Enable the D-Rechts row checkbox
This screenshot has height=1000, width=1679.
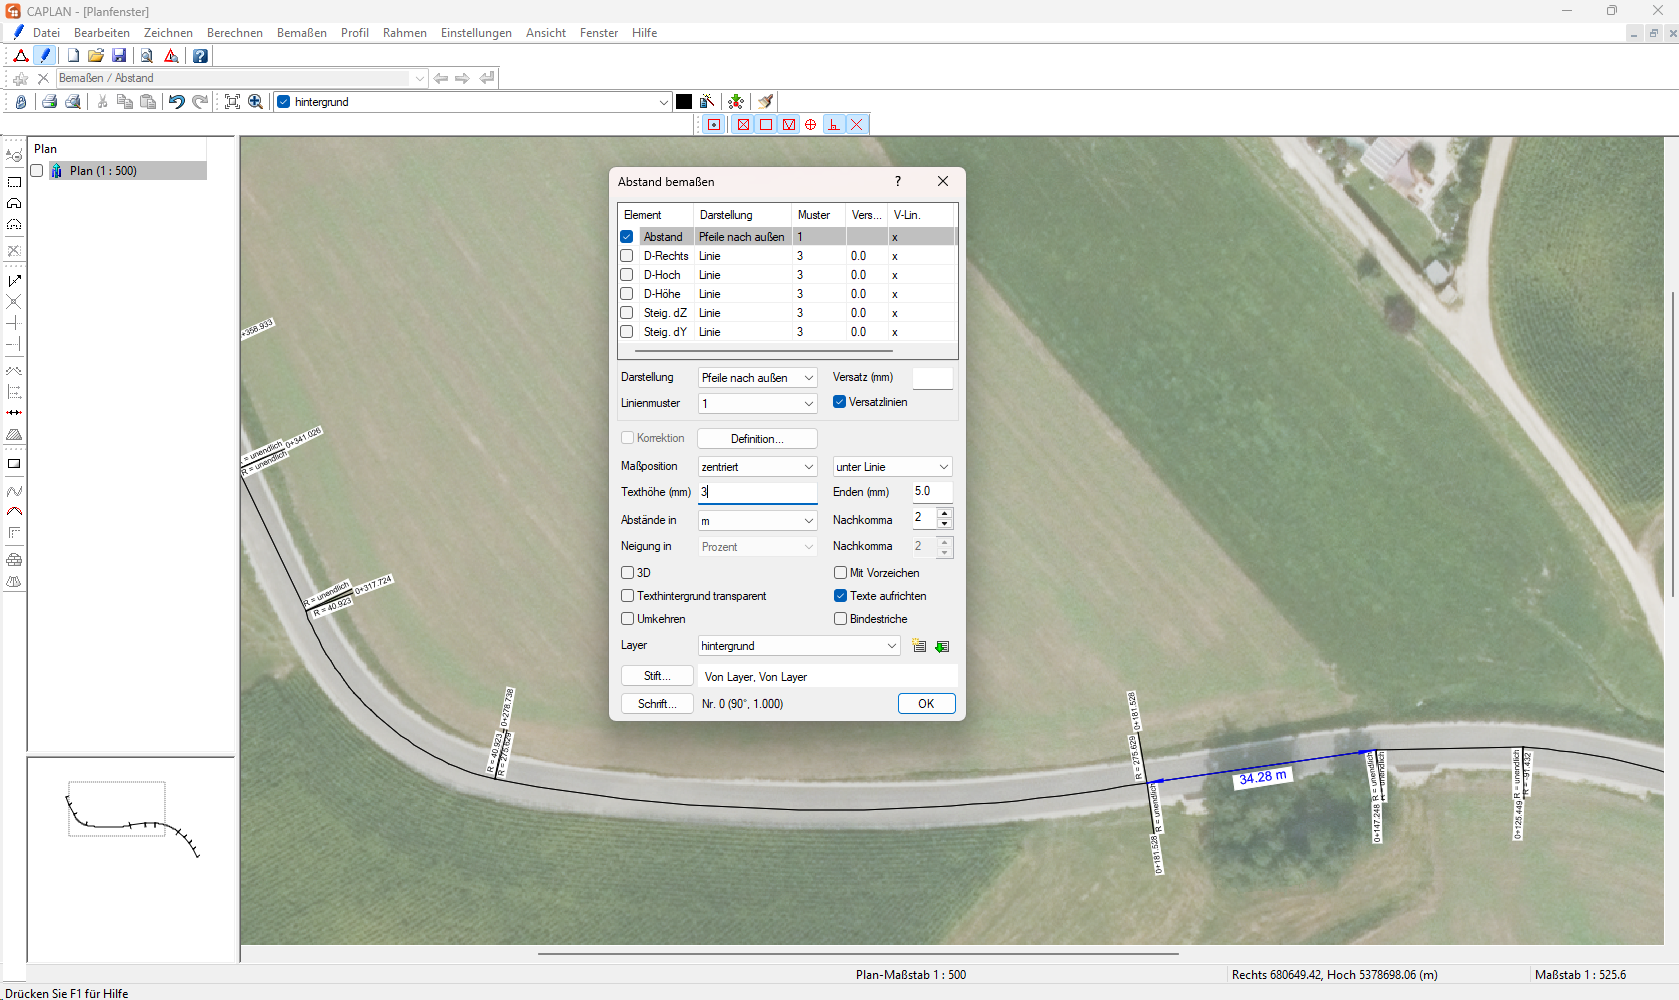coord(627,256)
